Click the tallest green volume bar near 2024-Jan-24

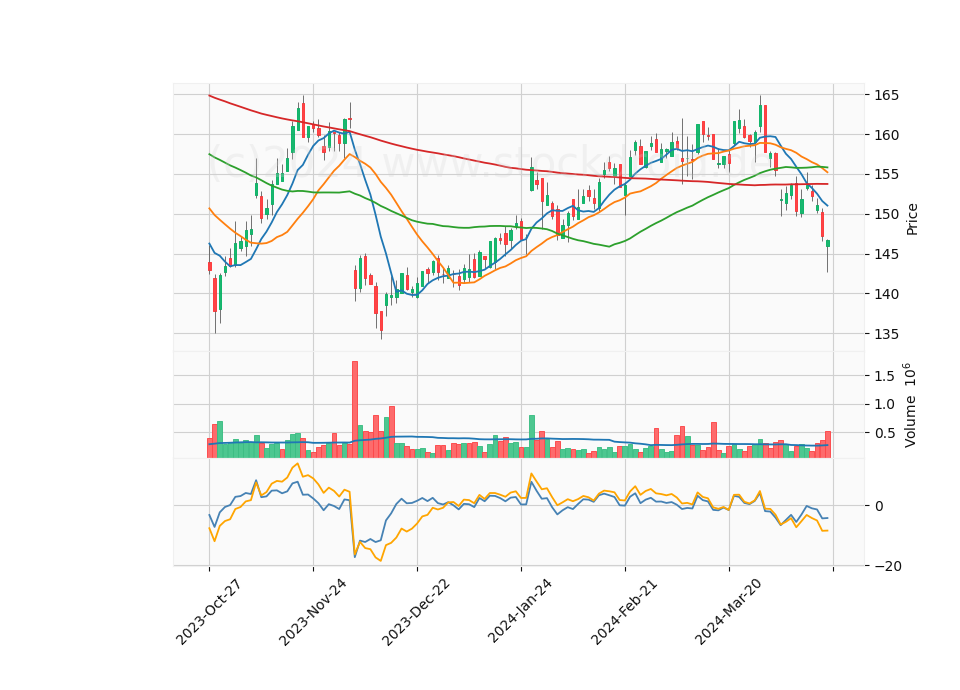[531, 437]
